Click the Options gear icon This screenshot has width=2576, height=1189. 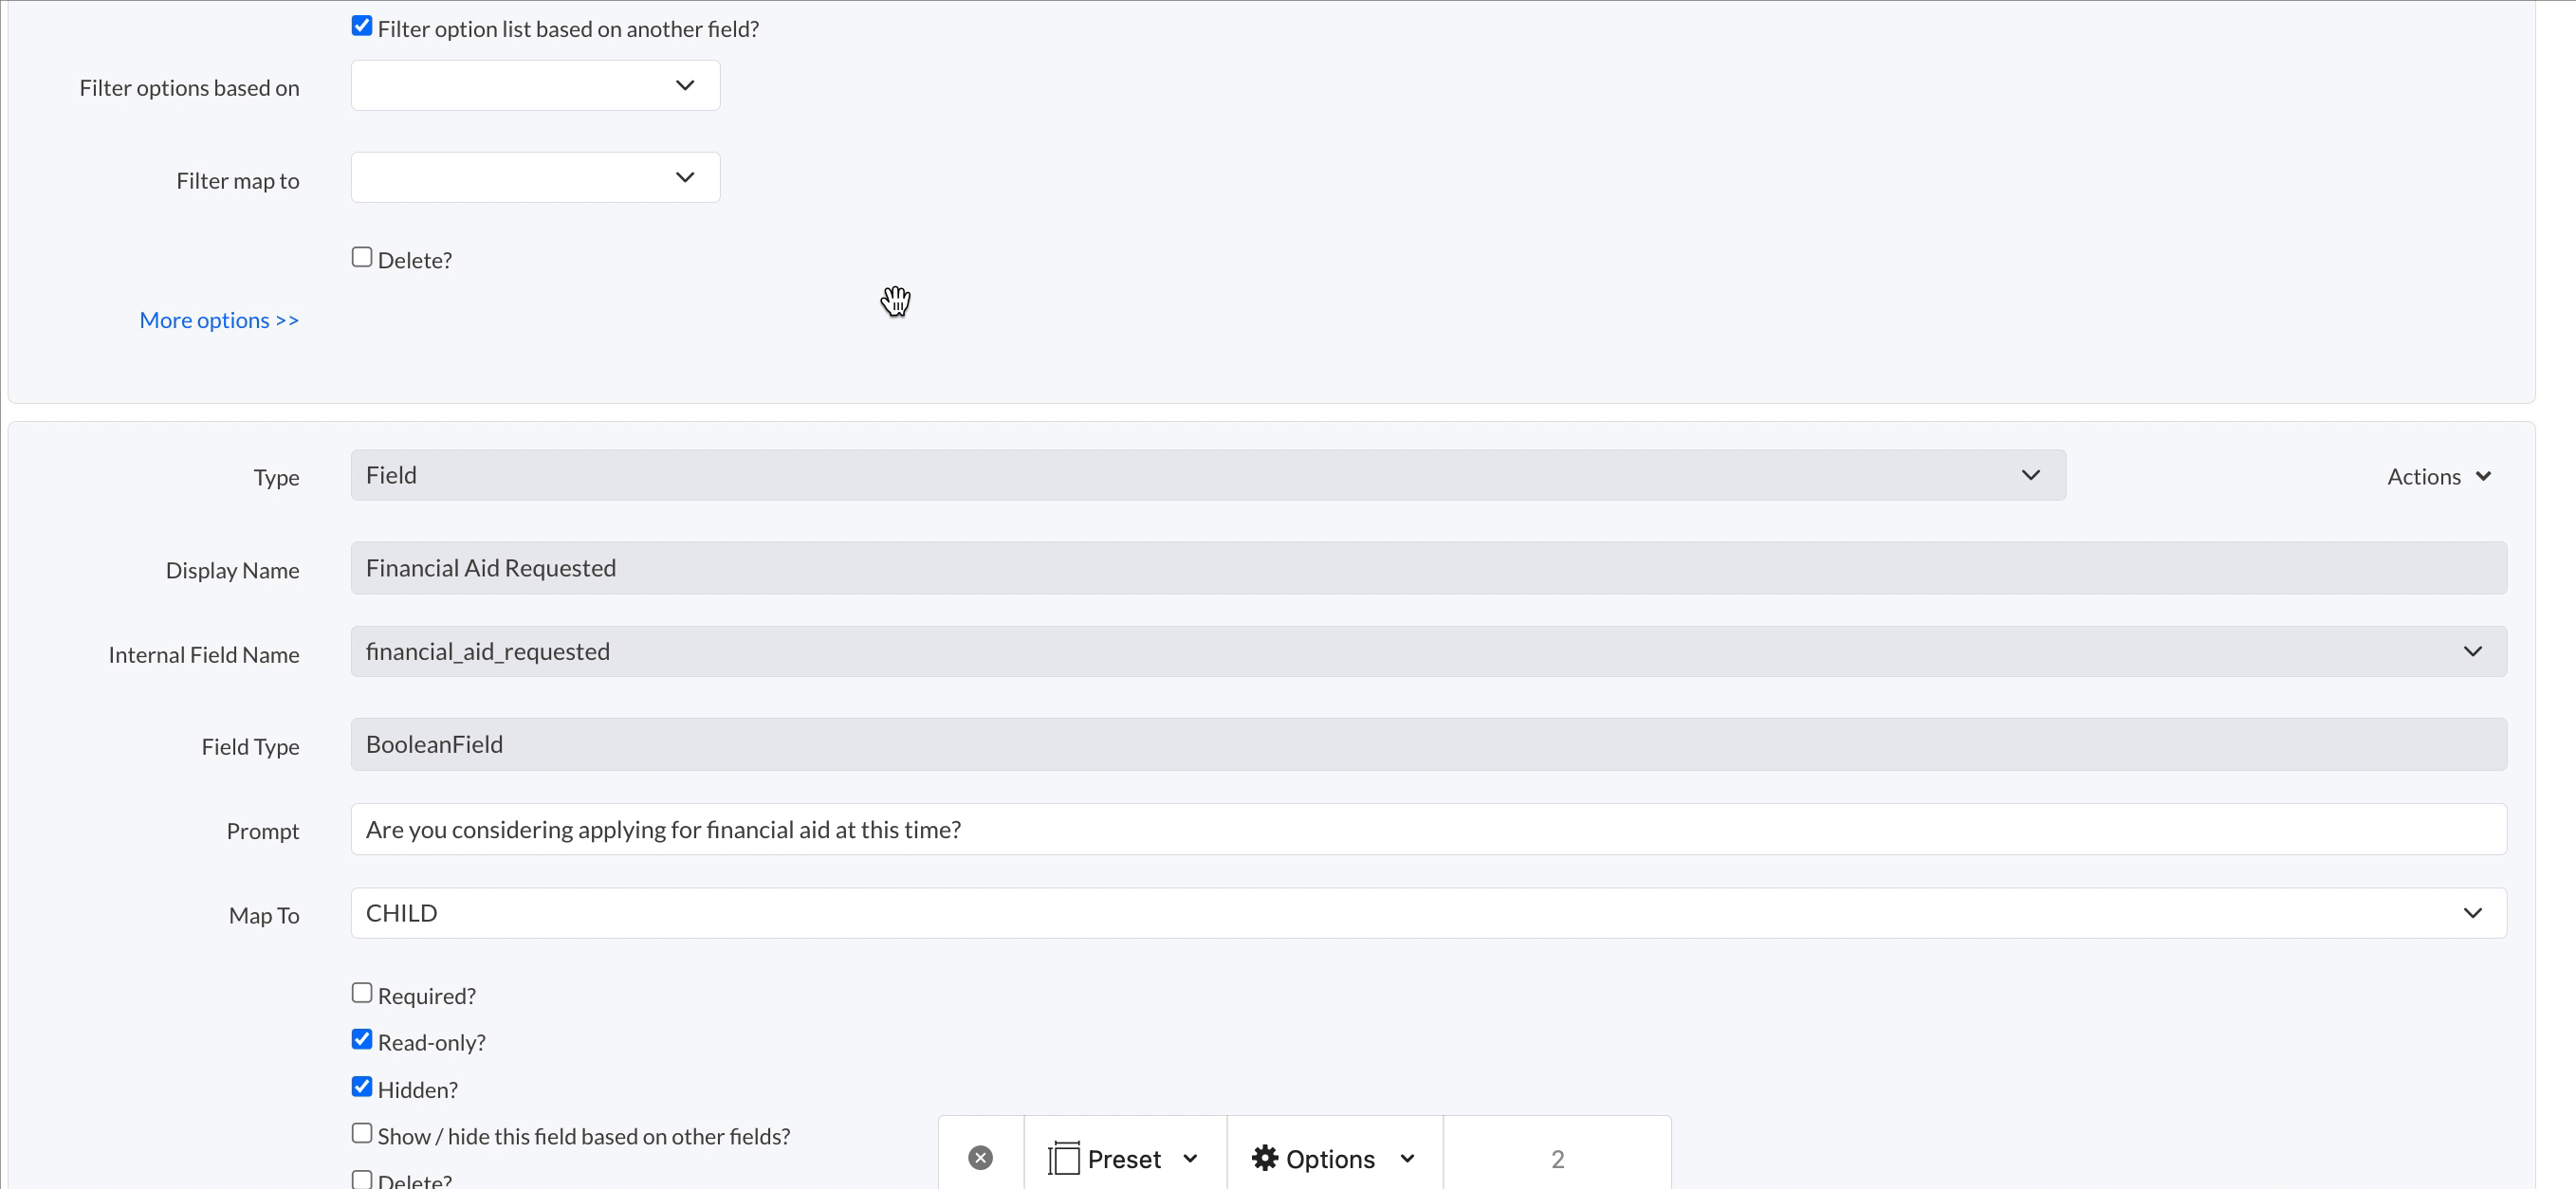pyautogui.click(x=1265, y=1158)
